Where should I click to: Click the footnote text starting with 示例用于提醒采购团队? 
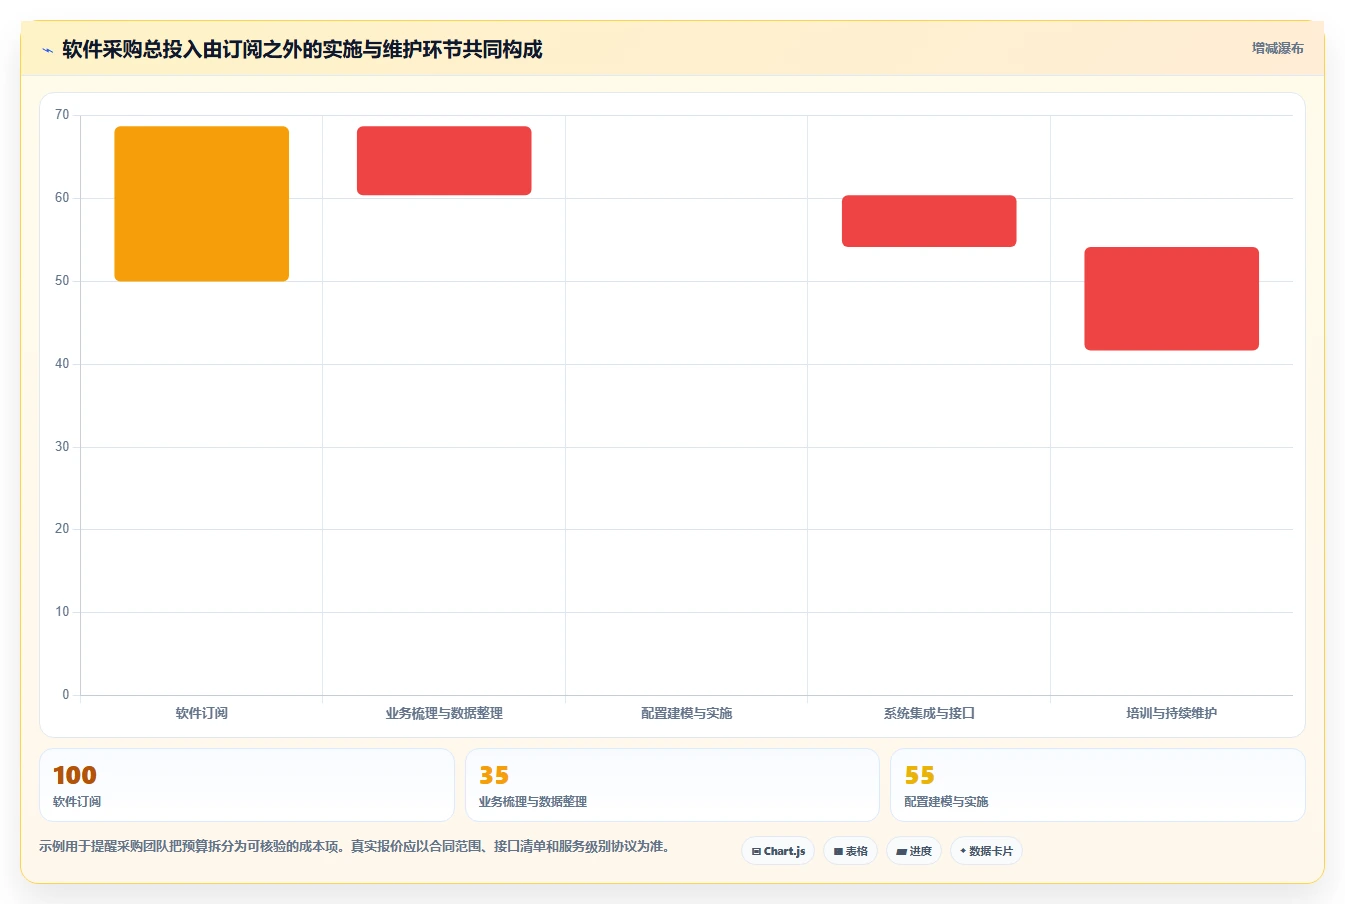pos(354,847)
